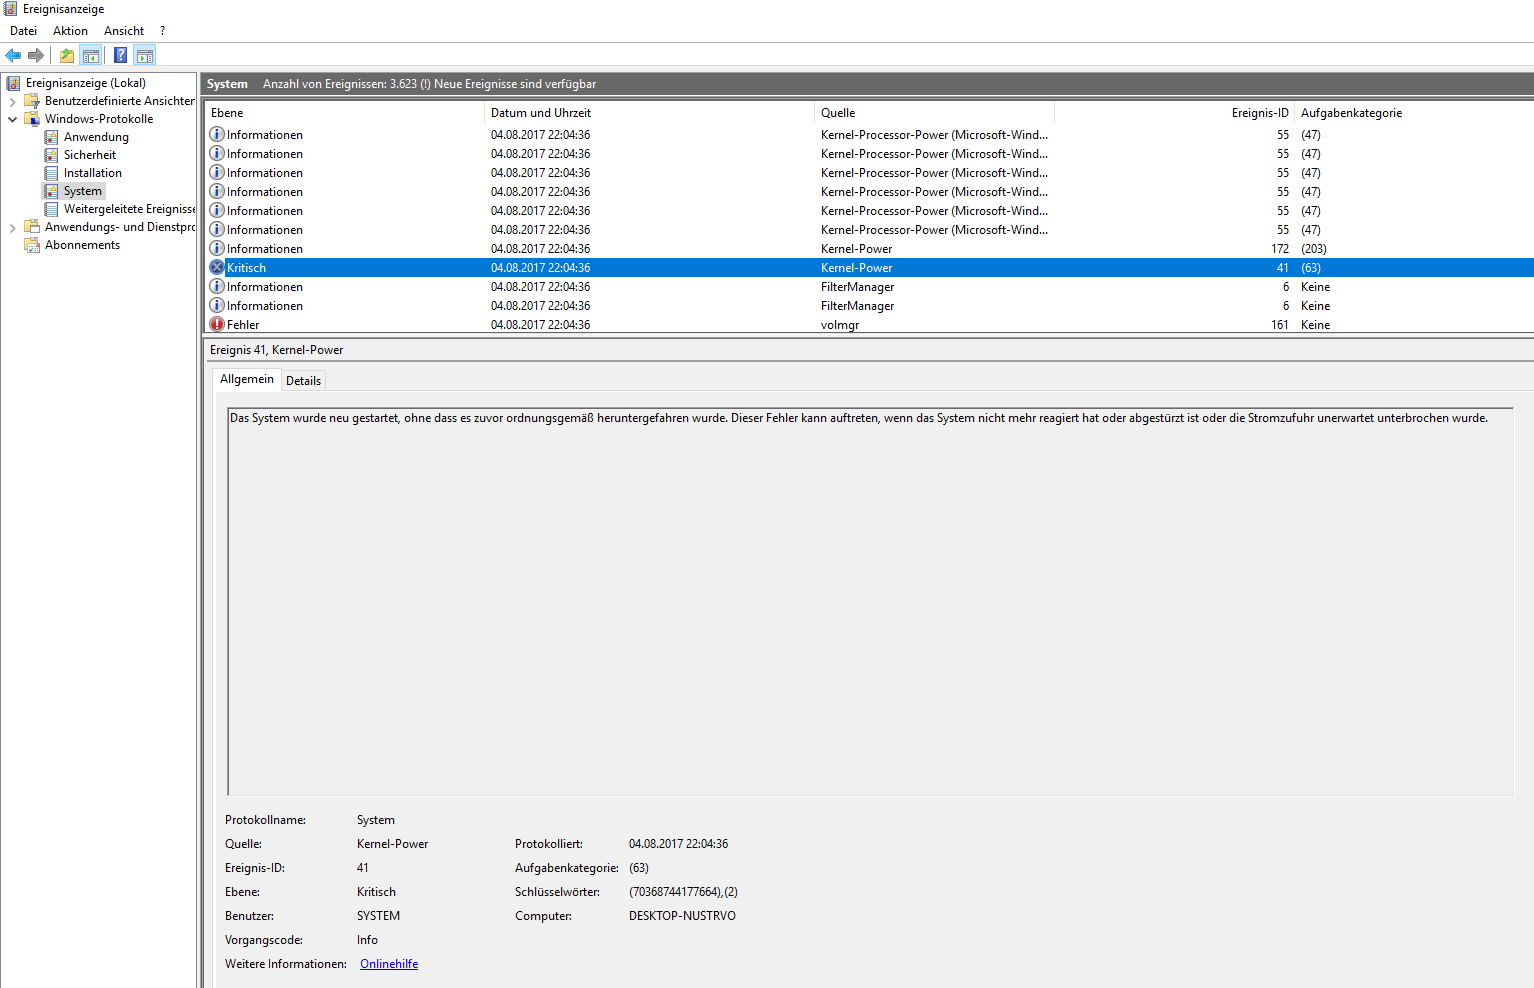Sort by the Ebene column header
This screenshot has height=988, width=1534.
344,113
